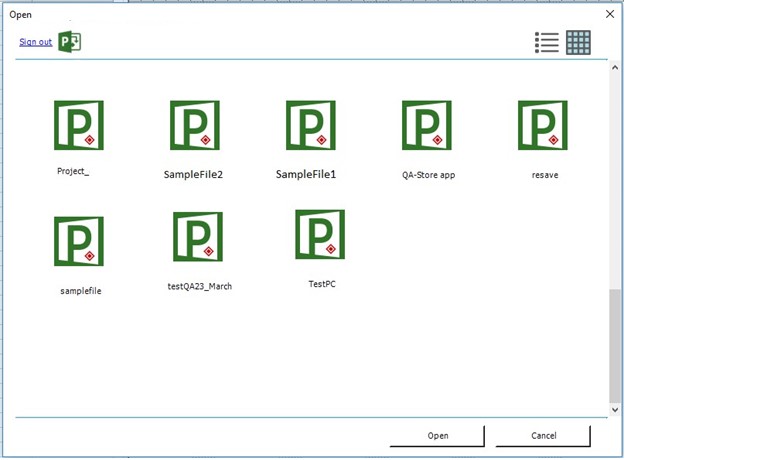Switch to list view
Screen dimensions: 768x460
(547, 42)
